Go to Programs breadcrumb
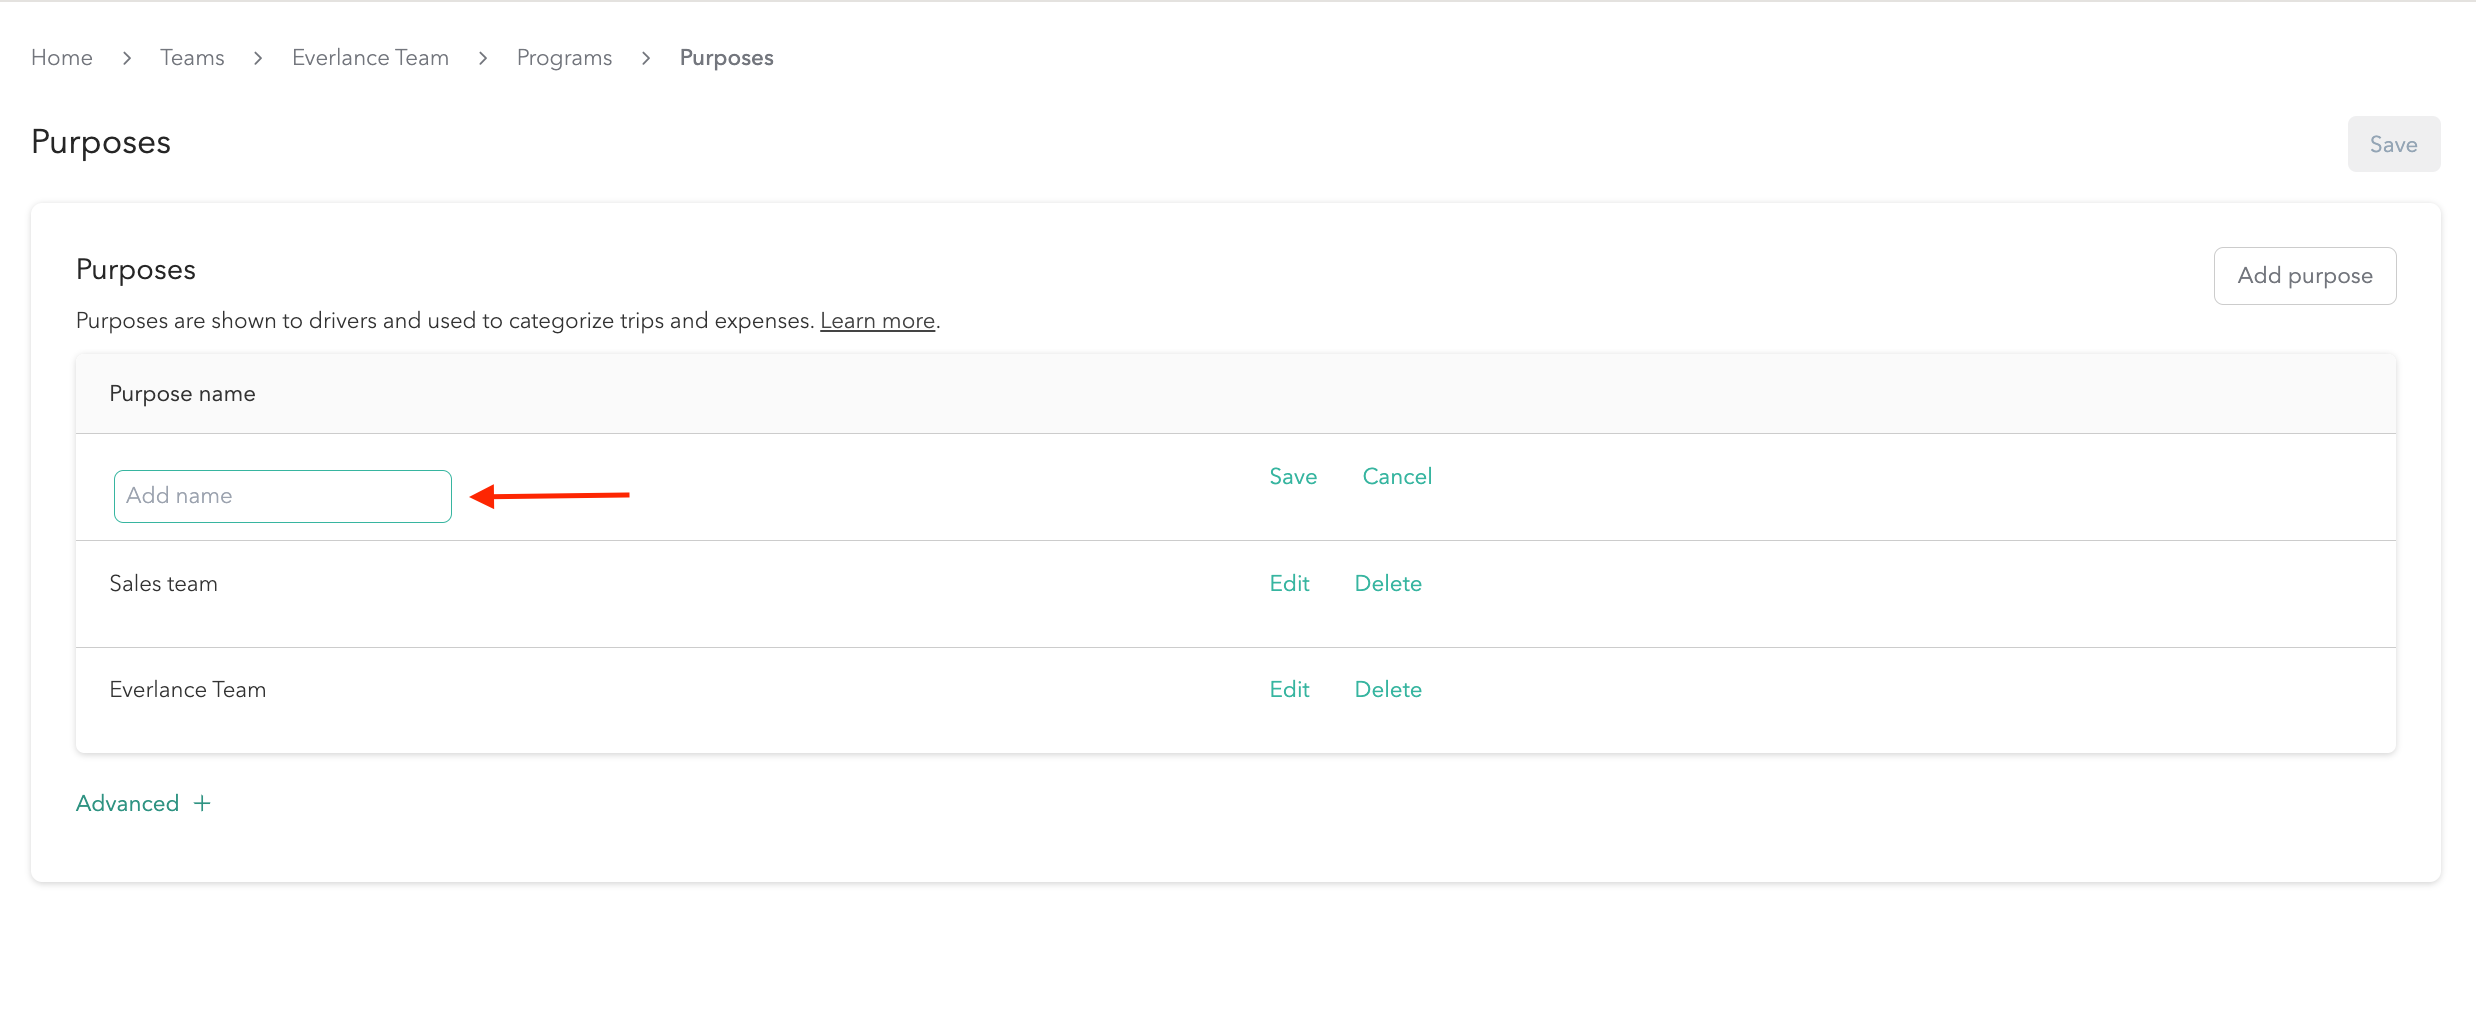The image size is (2476, 1014). coord(564,57)
